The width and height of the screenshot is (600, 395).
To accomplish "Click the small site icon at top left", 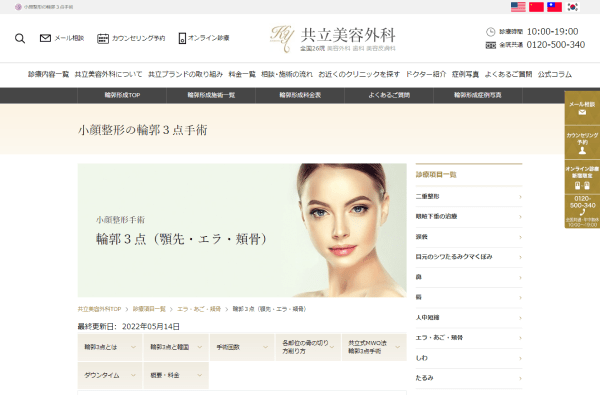I will point(18,7).
